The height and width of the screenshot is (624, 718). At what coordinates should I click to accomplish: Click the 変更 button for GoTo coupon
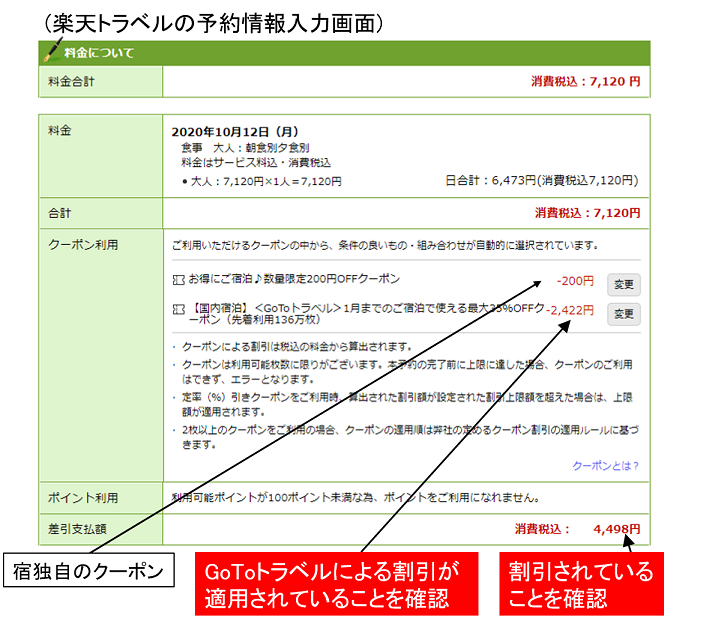(623, 314)
